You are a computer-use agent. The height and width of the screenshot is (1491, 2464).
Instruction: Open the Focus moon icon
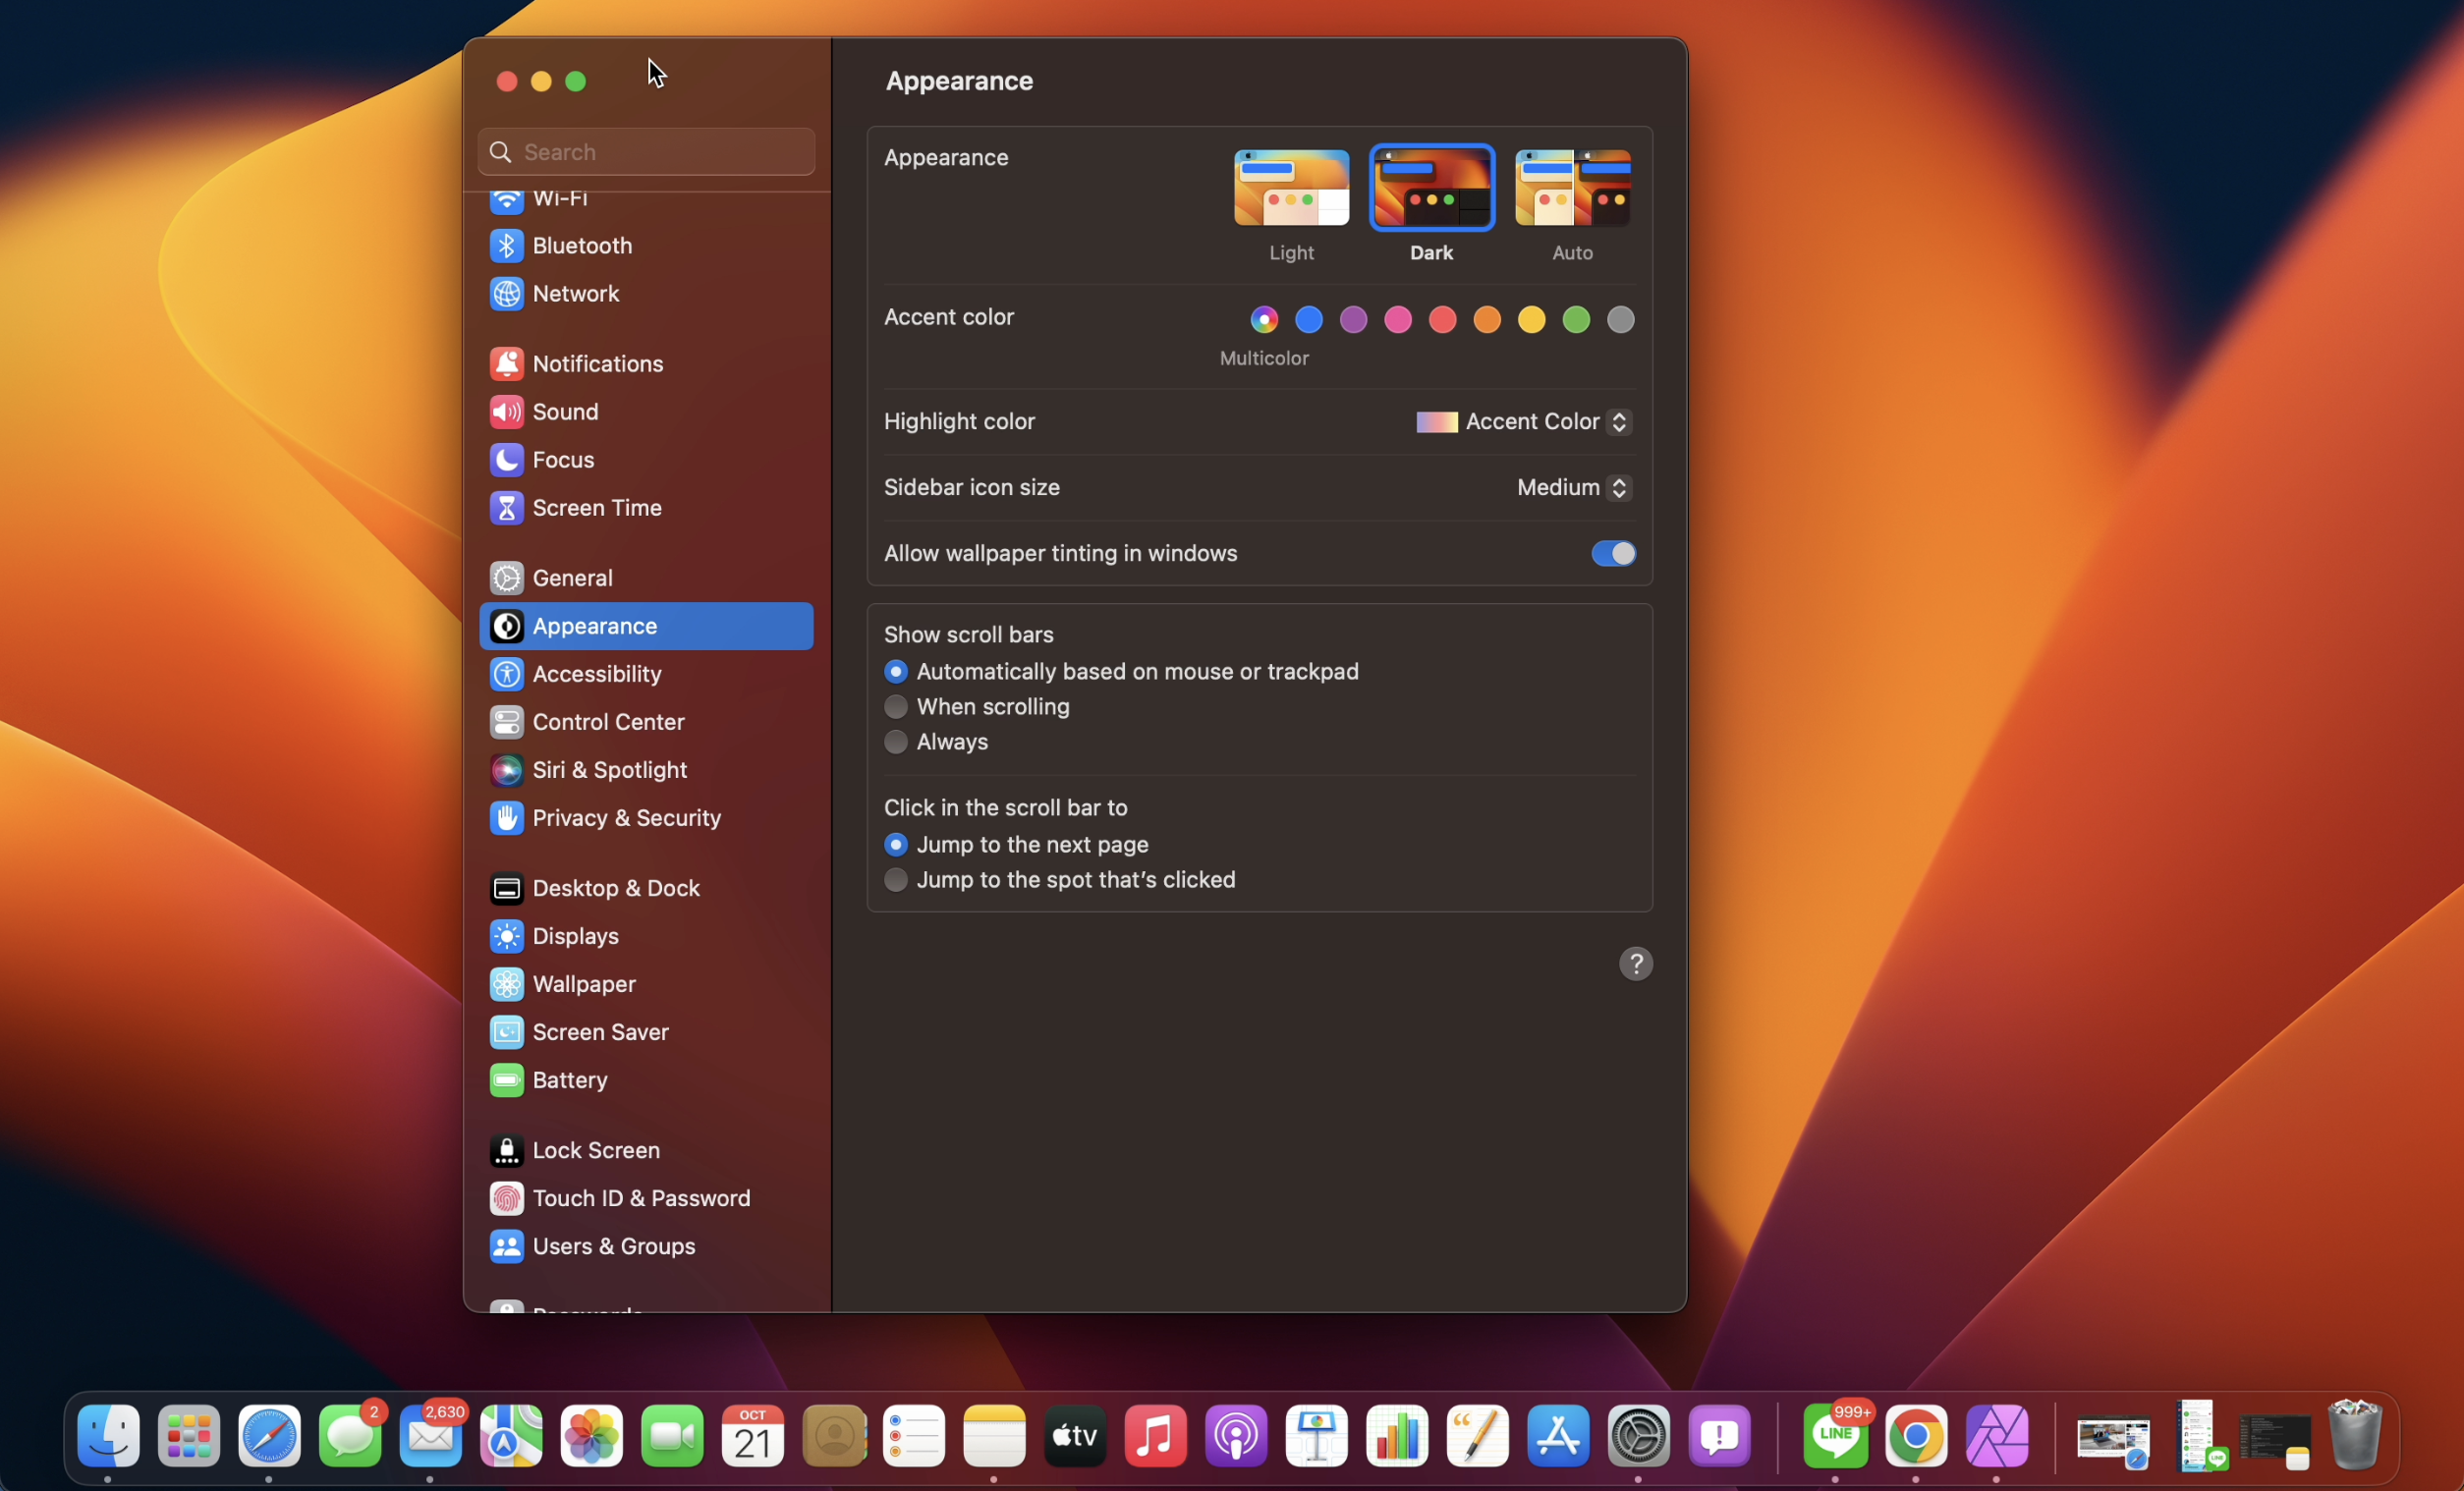[506, 459]
